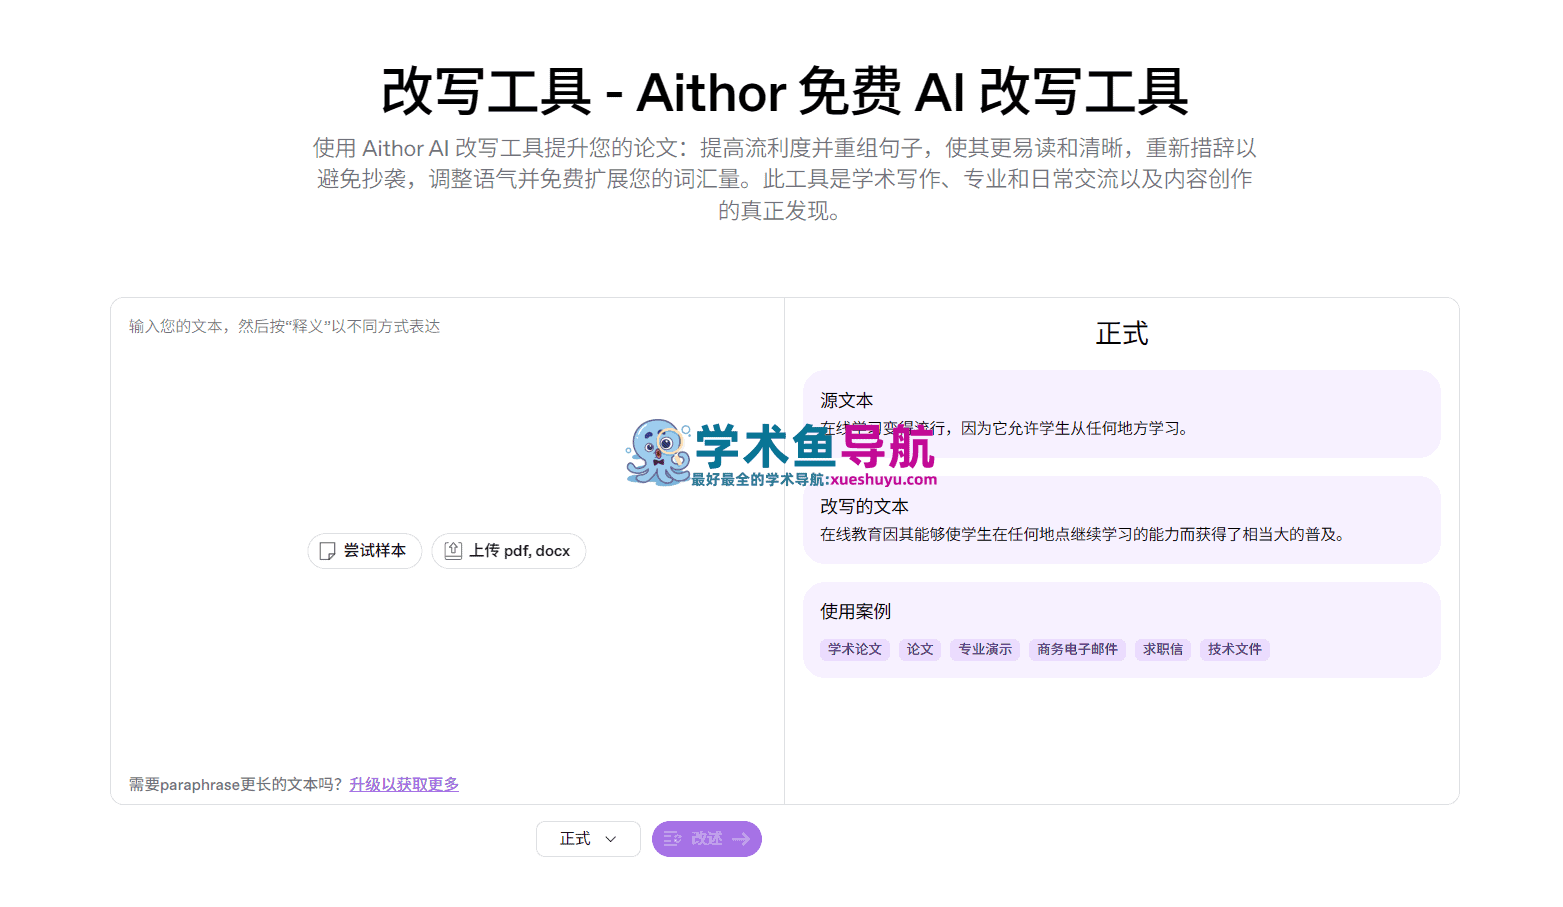This screenshot has height=907, width=1563.
Task: Click into the text input area placeholder
Action: [284, 327]
